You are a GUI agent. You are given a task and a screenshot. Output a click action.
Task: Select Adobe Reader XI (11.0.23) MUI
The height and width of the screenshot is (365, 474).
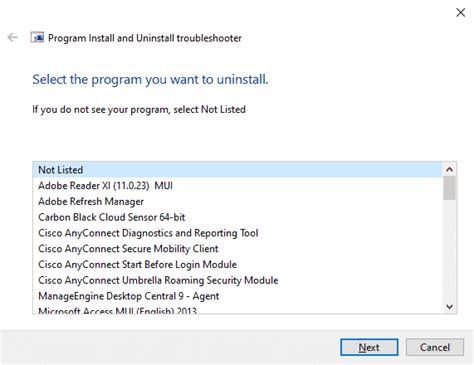pyautogui.click(x=237, y=185)
